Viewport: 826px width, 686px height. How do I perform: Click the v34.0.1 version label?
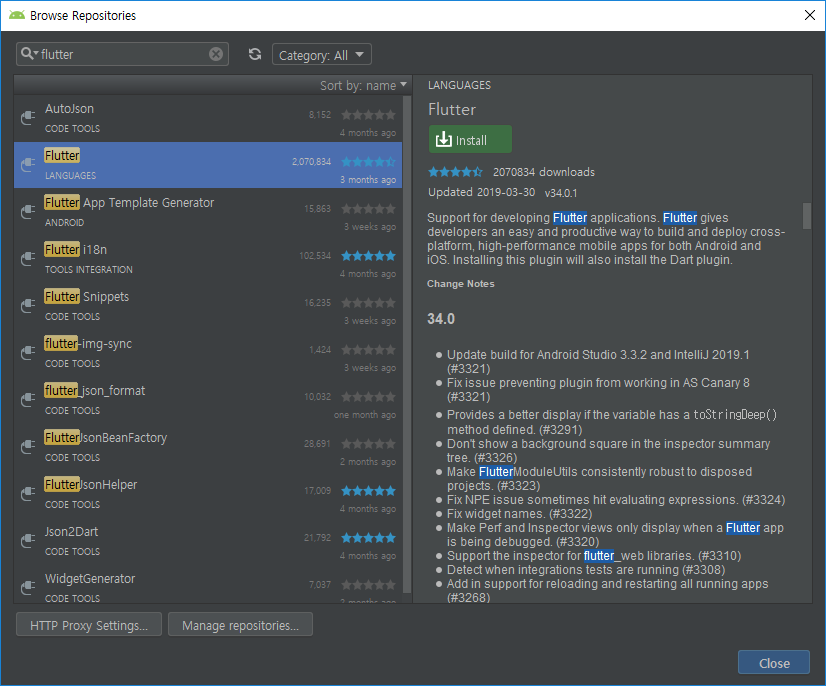560,193
